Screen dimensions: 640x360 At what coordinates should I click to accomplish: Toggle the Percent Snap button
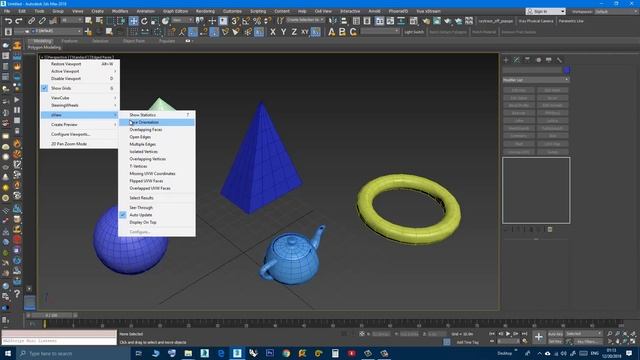click(257, 21)
